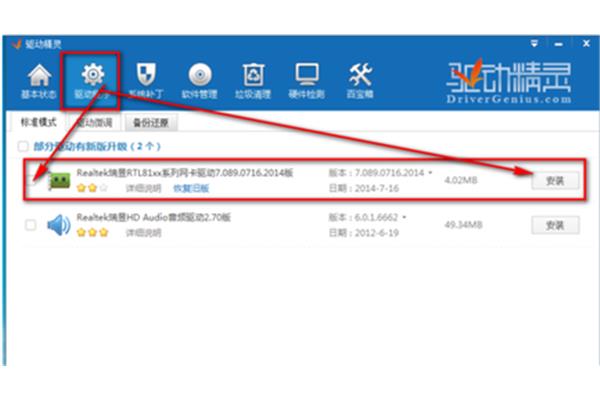Viewport: 600px width, 400px height.
Task: Click the blue speaker audio device icon
Action: pos(59,225)
